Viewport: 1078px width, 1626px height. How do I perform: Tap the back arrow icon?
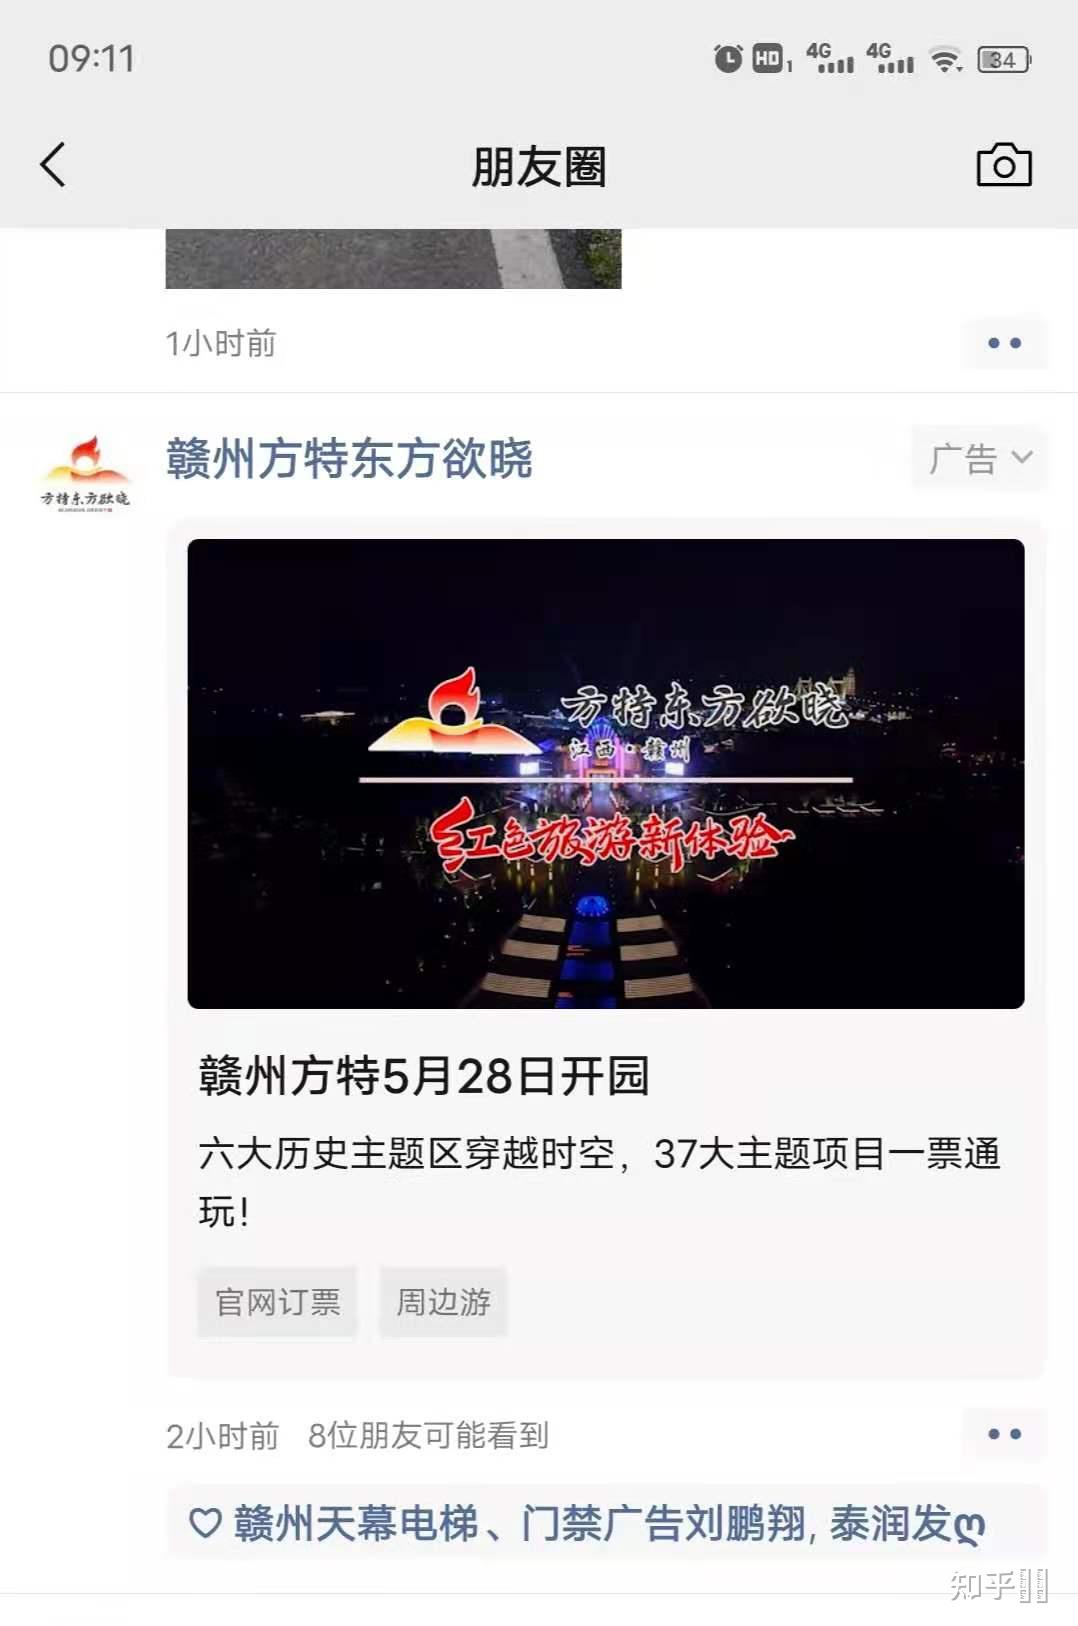53,165
